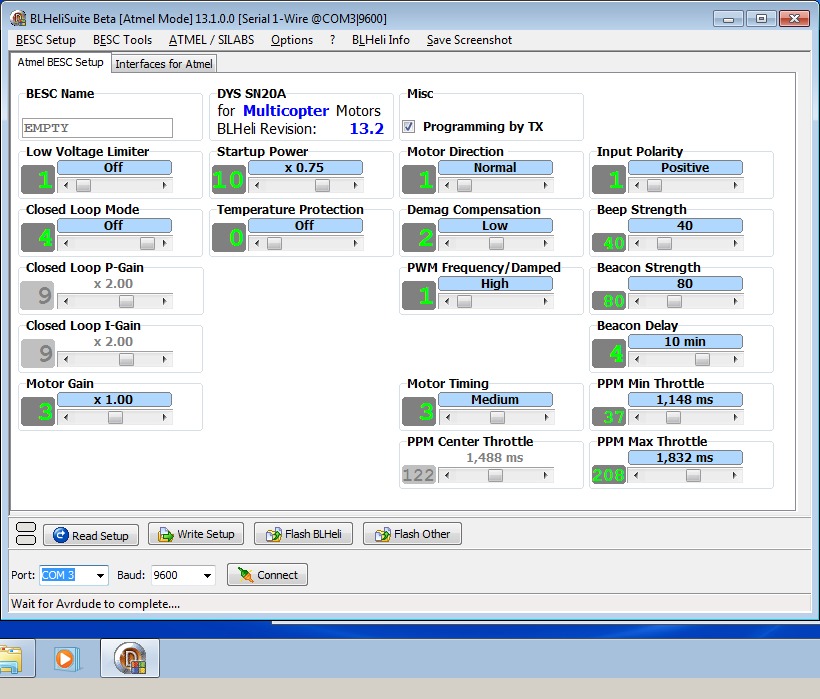Click the Input Polarity right arrow
Viewport: 820px width, 699px height.
tap(735, 186)
